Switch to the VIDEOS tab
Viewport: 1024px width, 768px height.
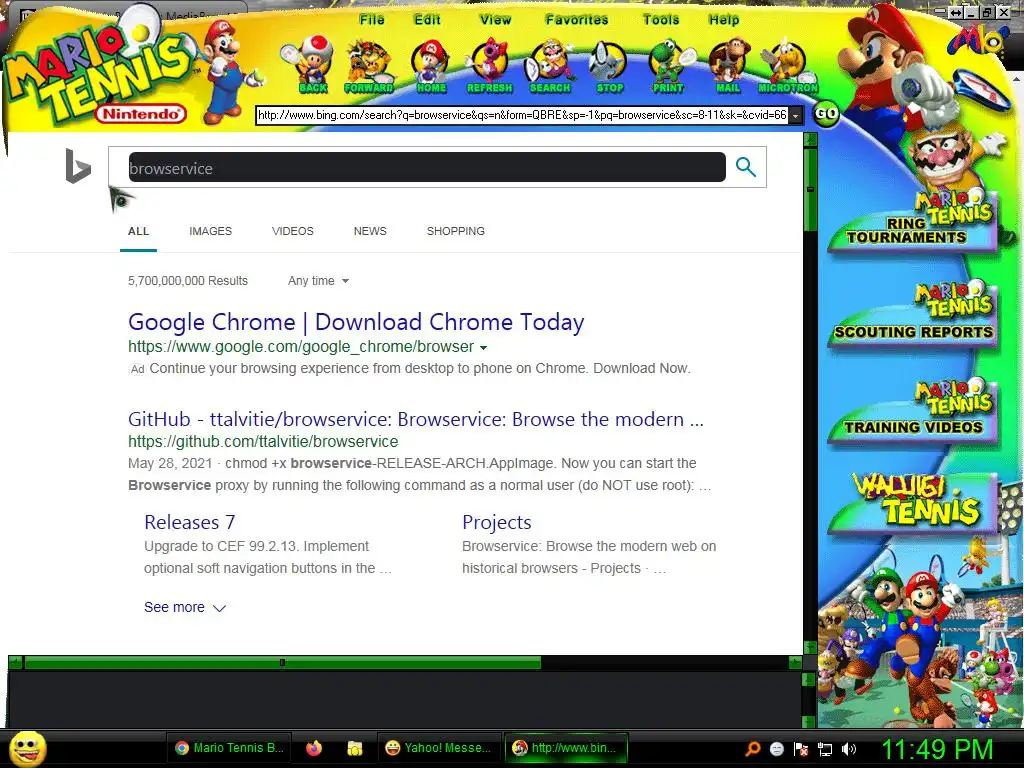[x=293, y=231]
